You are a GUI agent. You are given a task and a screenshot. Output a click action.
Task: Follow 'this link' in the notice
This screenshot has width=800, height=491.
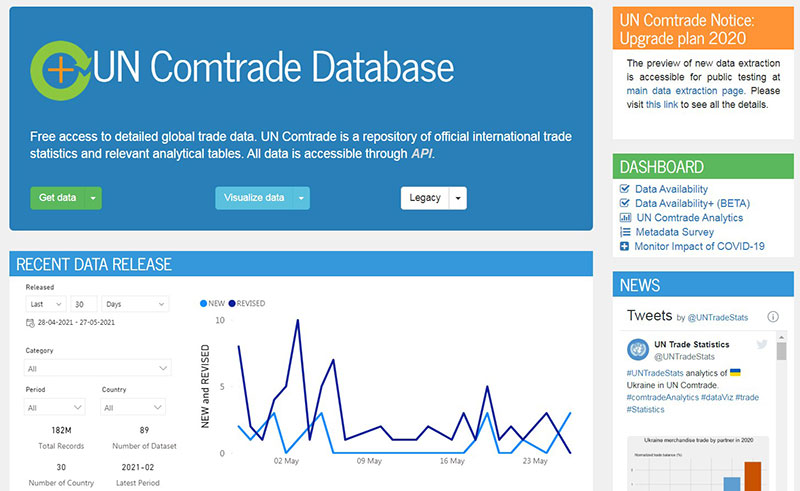pos(662,105)
